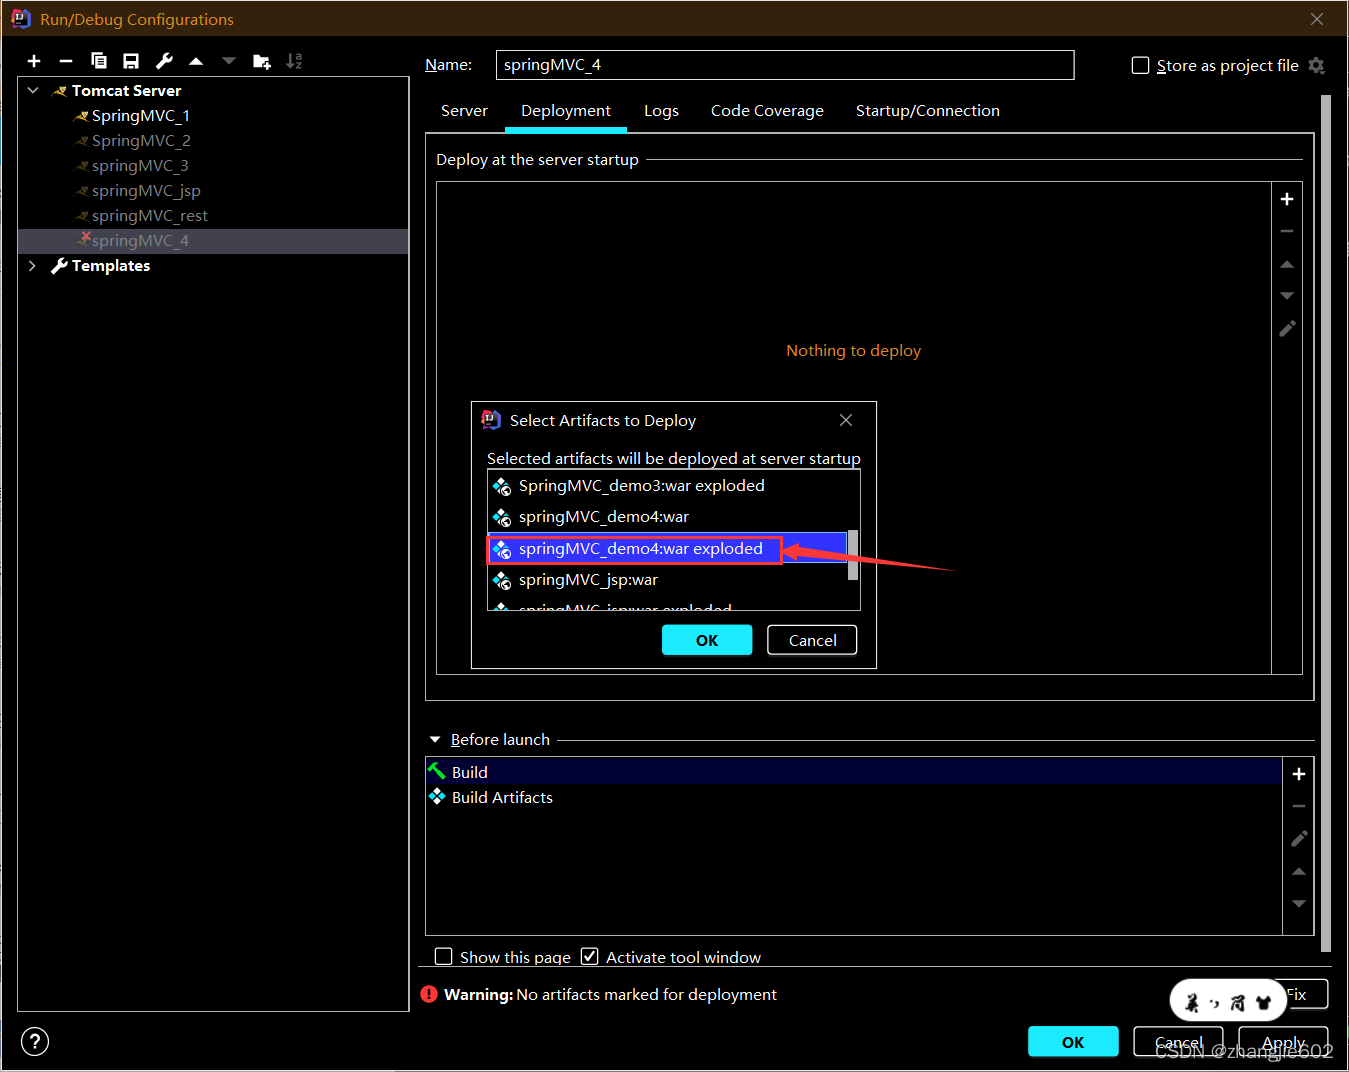Add new configuration with plus icon
The image size is (1349, 1072).
[34, 61]
